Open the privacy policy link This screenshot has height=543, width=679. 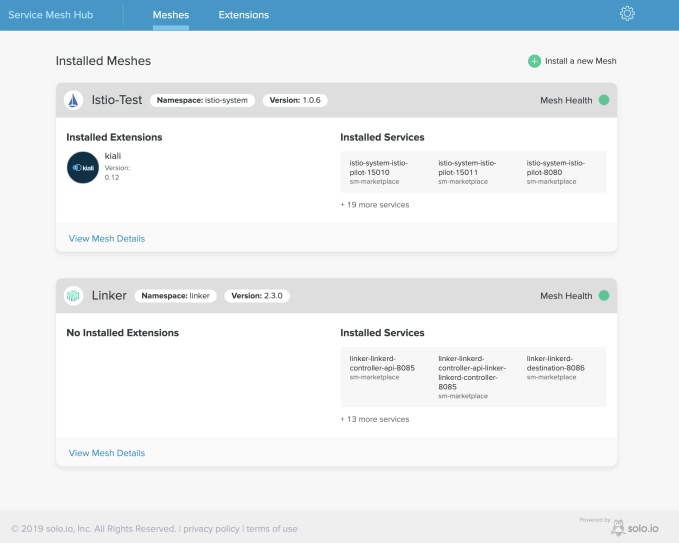[211, 529]
